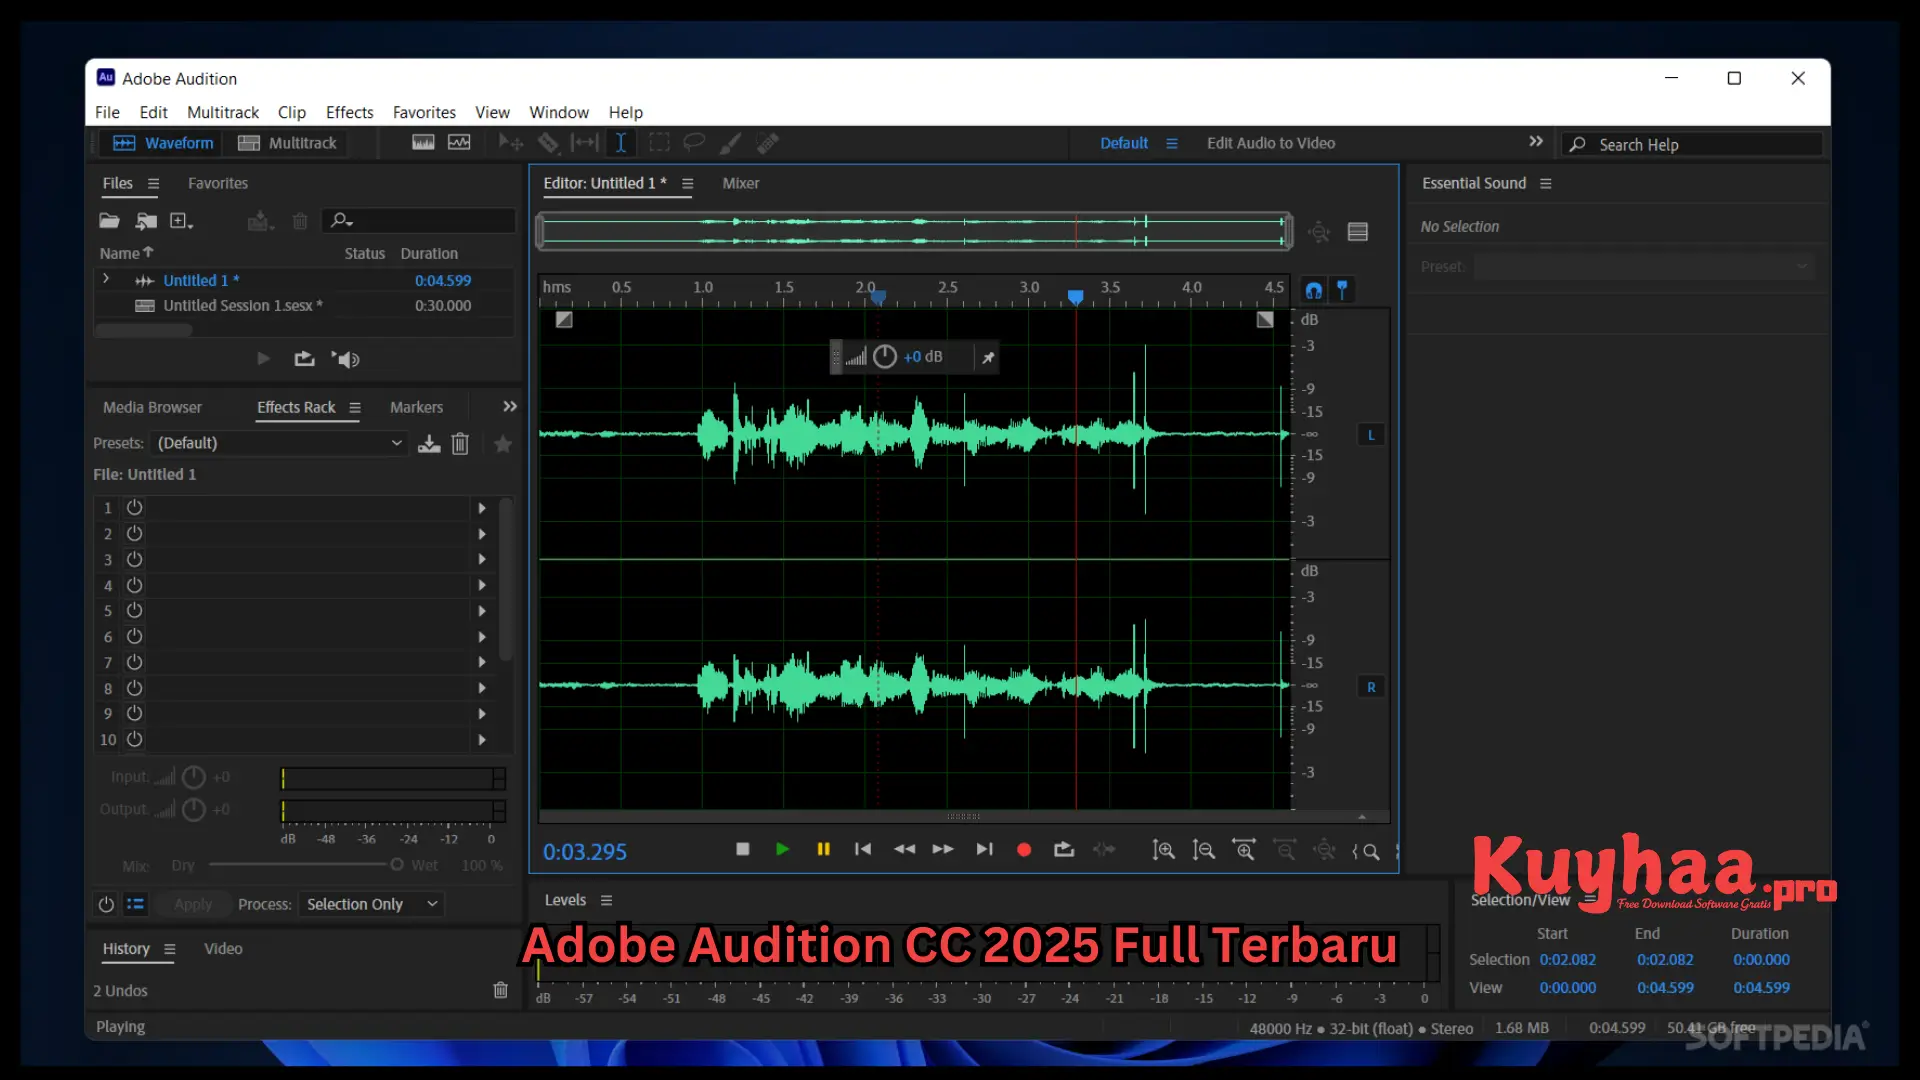Toggle the power button for effect slot 1
Viewport: 1920px width, 1080px height.
[135, 508]
